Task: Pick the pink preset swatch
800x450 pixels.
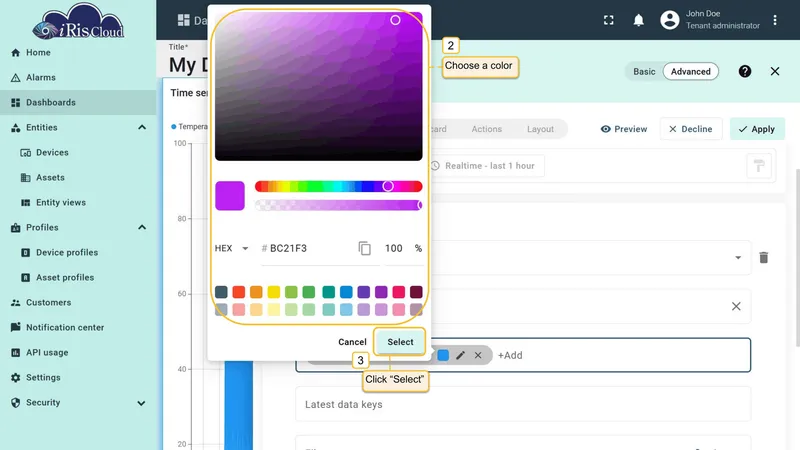Action: coord(398,292)
